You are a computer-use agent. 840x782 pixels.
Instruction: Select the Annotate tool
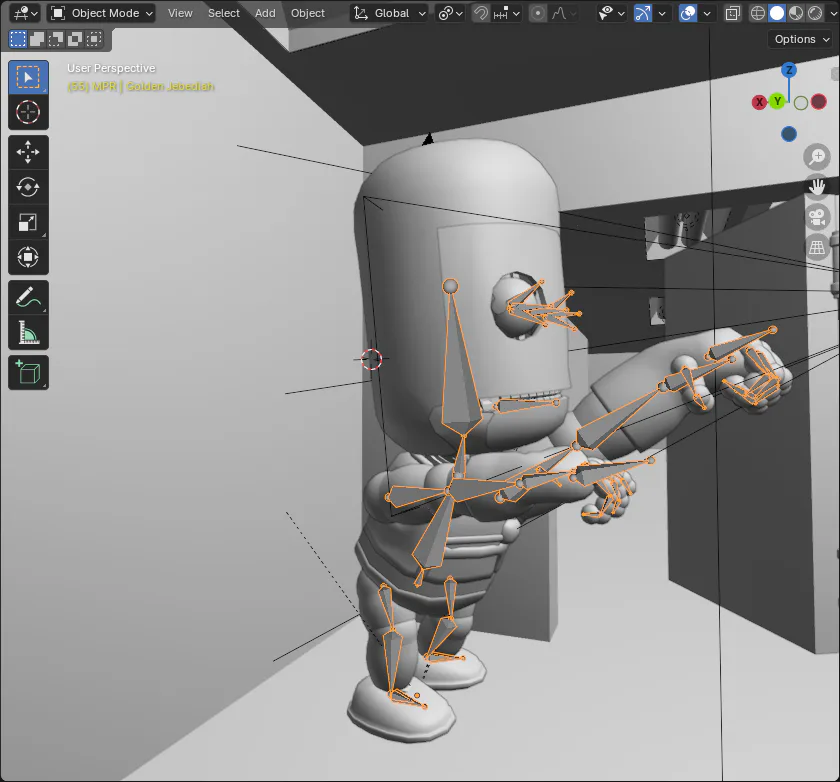pyautogui.click(x=28, y=297)
